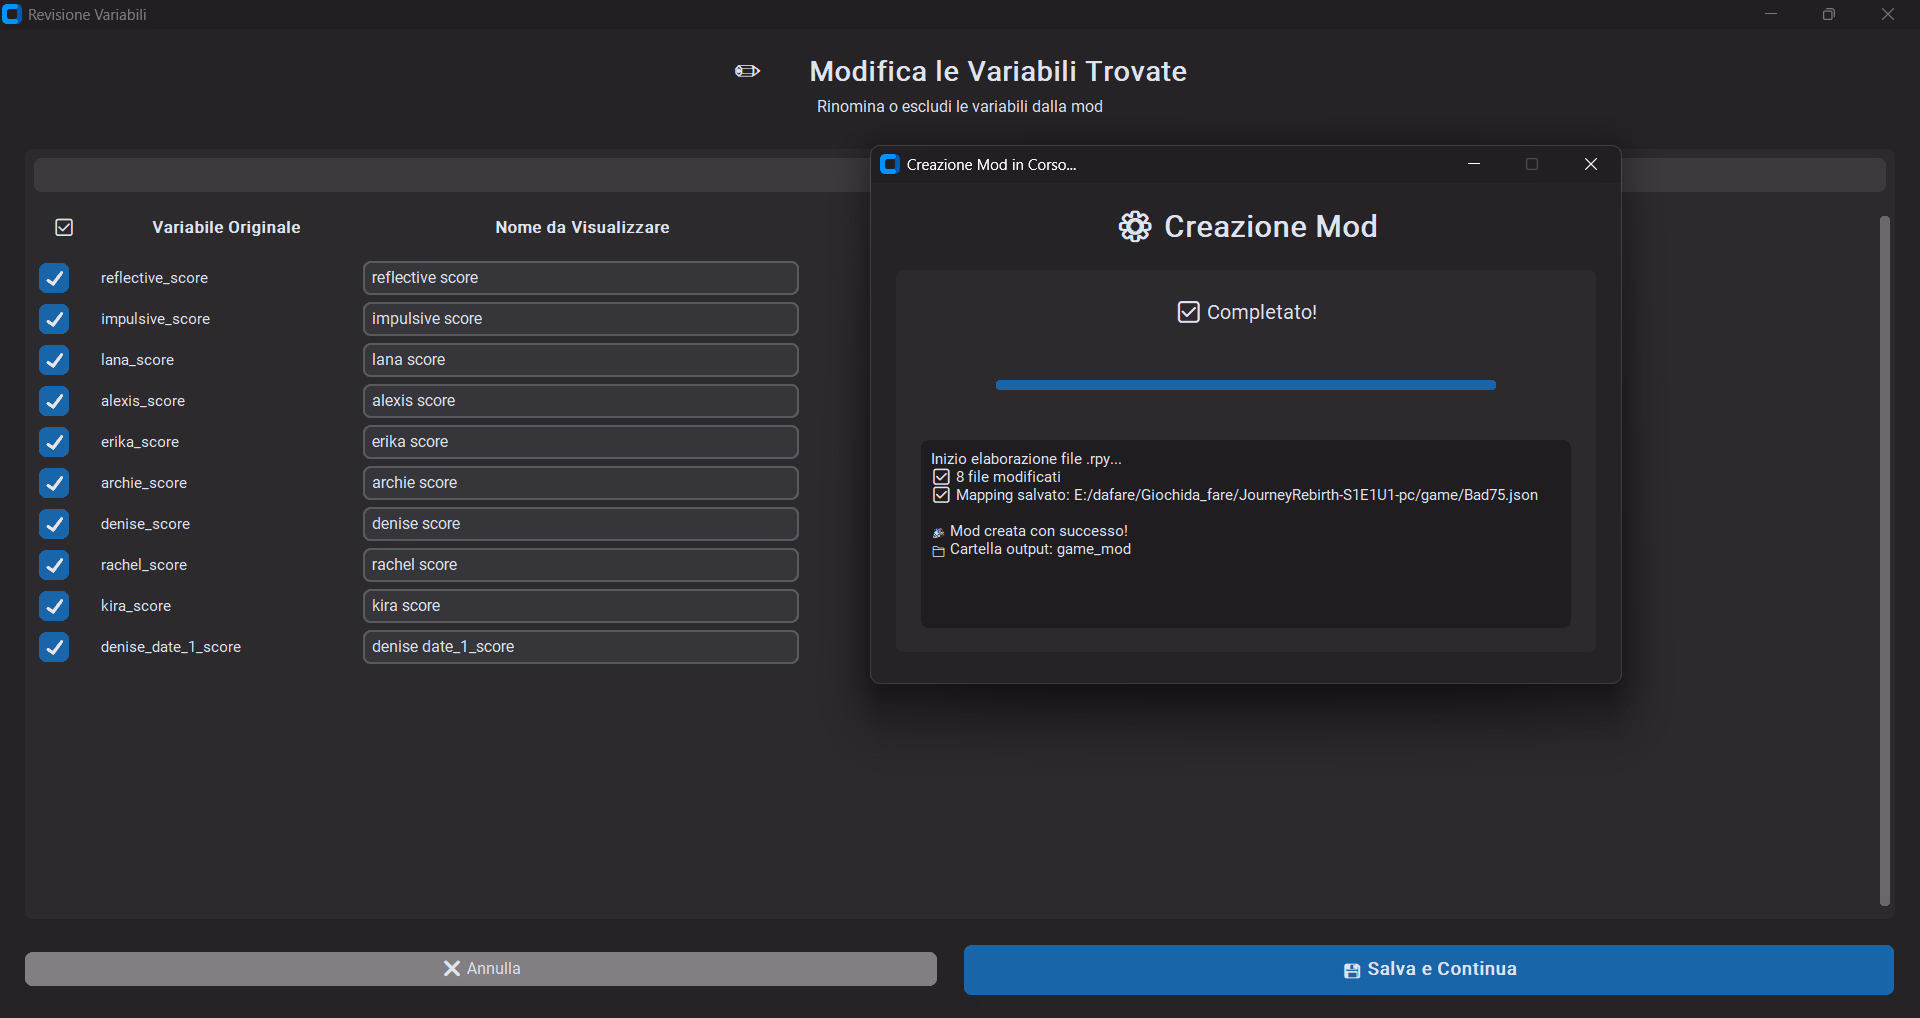Viewport: 1920px width, 1018px height.
Task: Click the check icon beside Mapping salvato
Action: click(941, 495)
